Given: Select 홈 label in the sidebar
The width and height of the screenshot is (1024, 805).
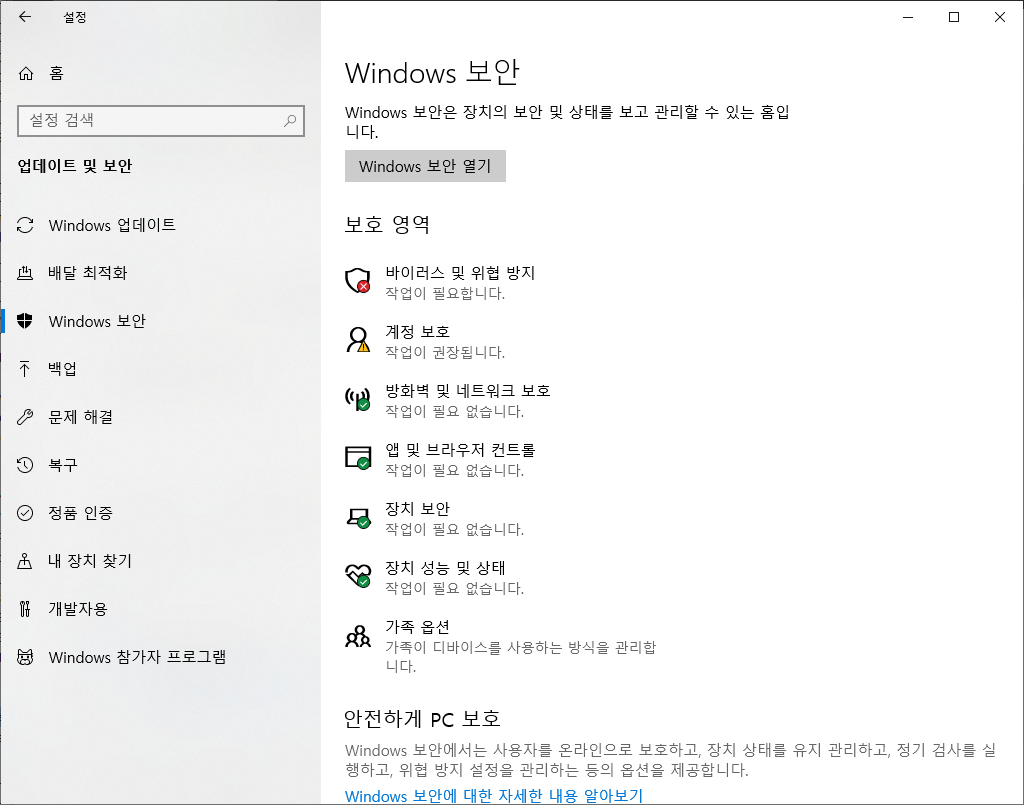Looking at the screenshot, I should coord(56,73).
